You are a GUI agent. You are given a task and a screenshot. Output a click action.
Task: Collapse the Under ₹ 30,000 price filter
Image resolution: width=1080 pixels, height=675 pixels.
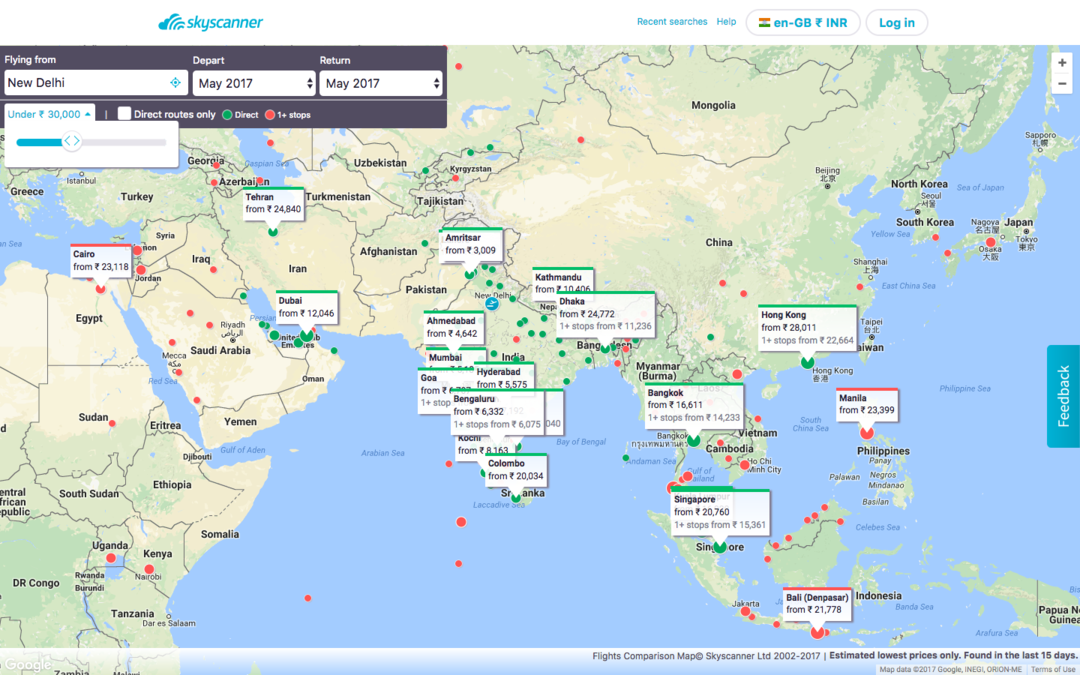(49, 115)
